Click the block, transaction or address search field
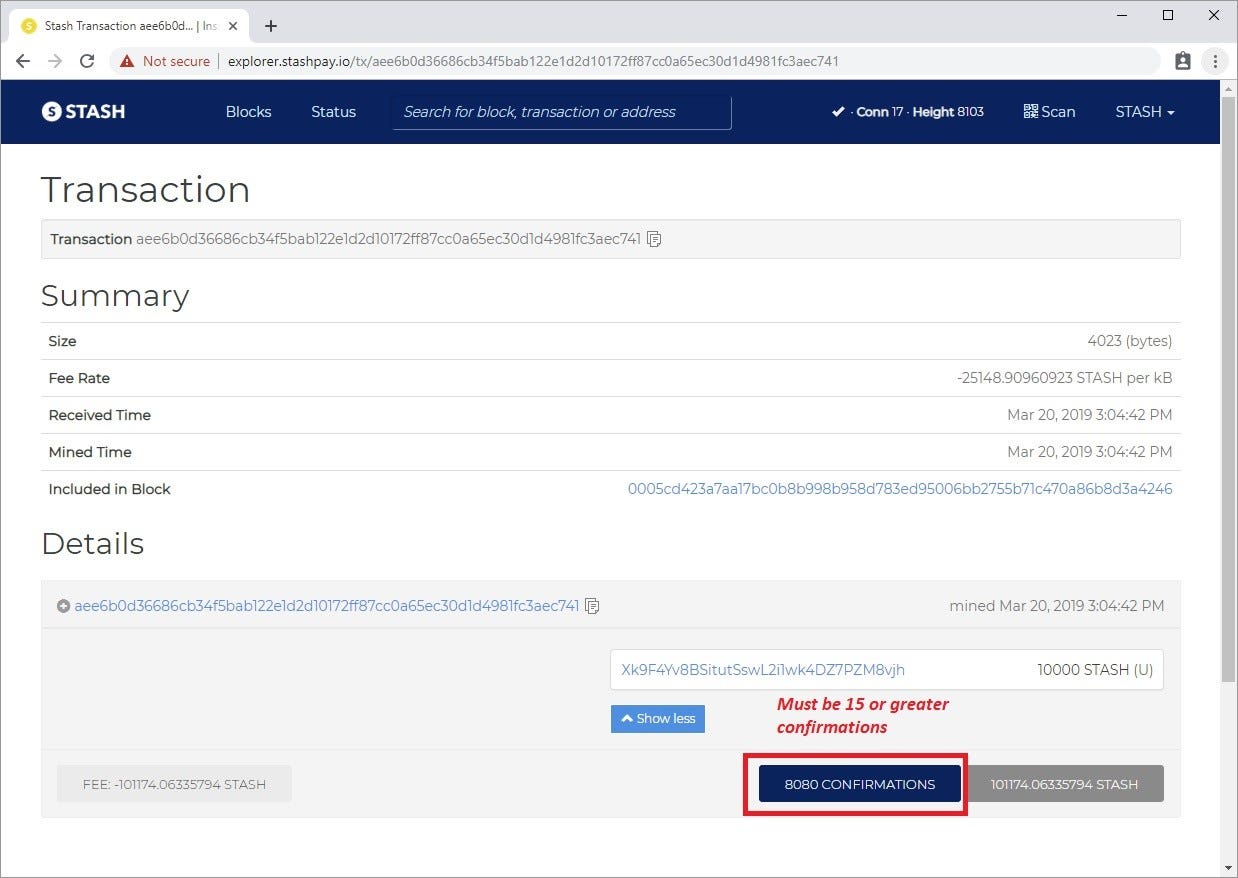 coord(562,112)
